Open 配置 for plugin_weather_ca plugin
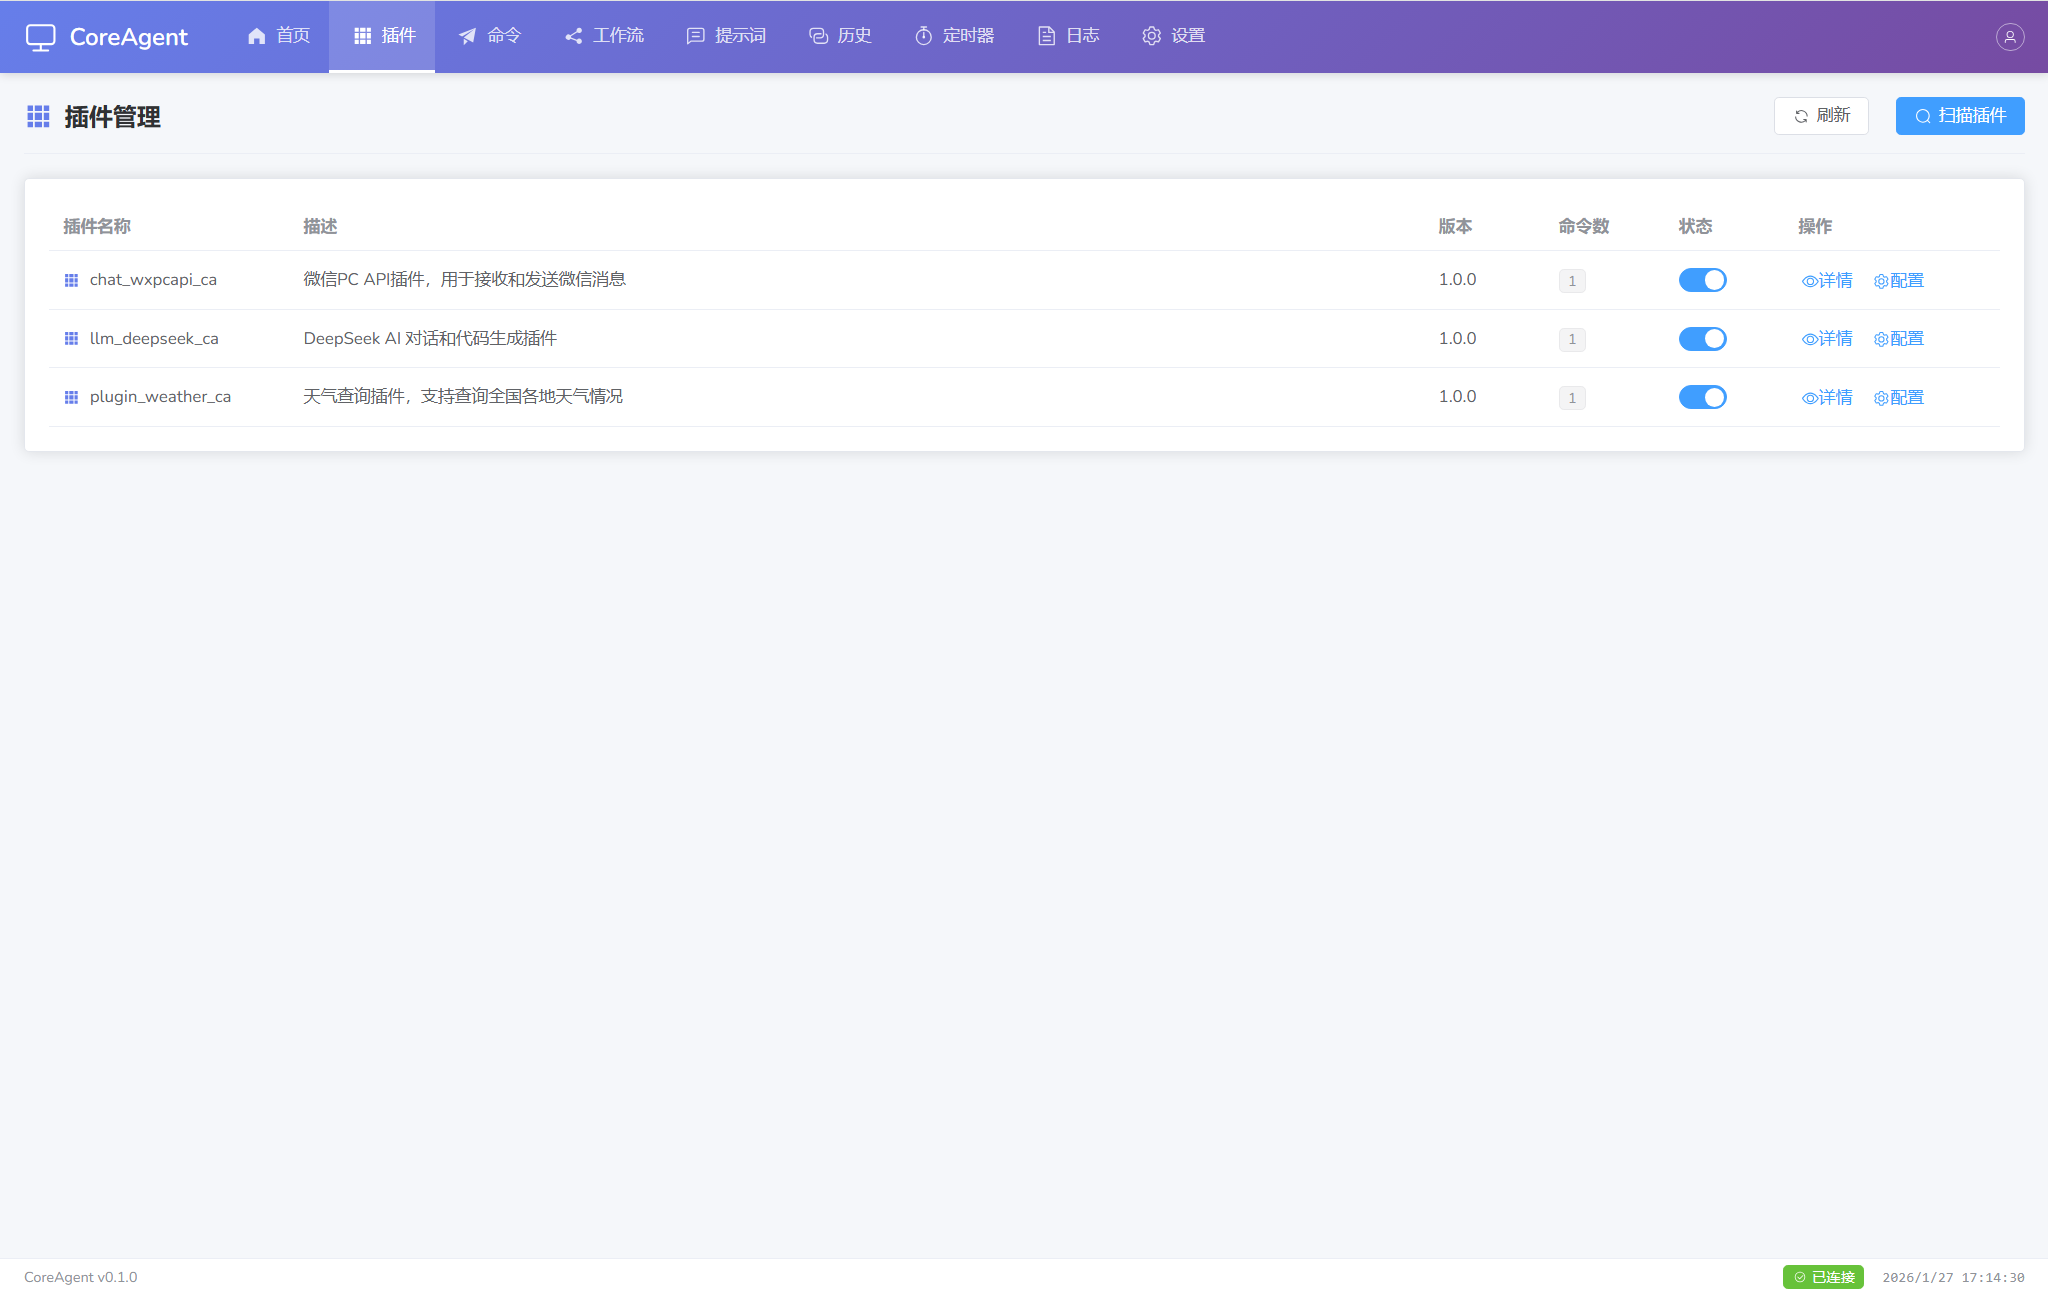The height and width of the screenshot is (1295, 2048). 1898,398
